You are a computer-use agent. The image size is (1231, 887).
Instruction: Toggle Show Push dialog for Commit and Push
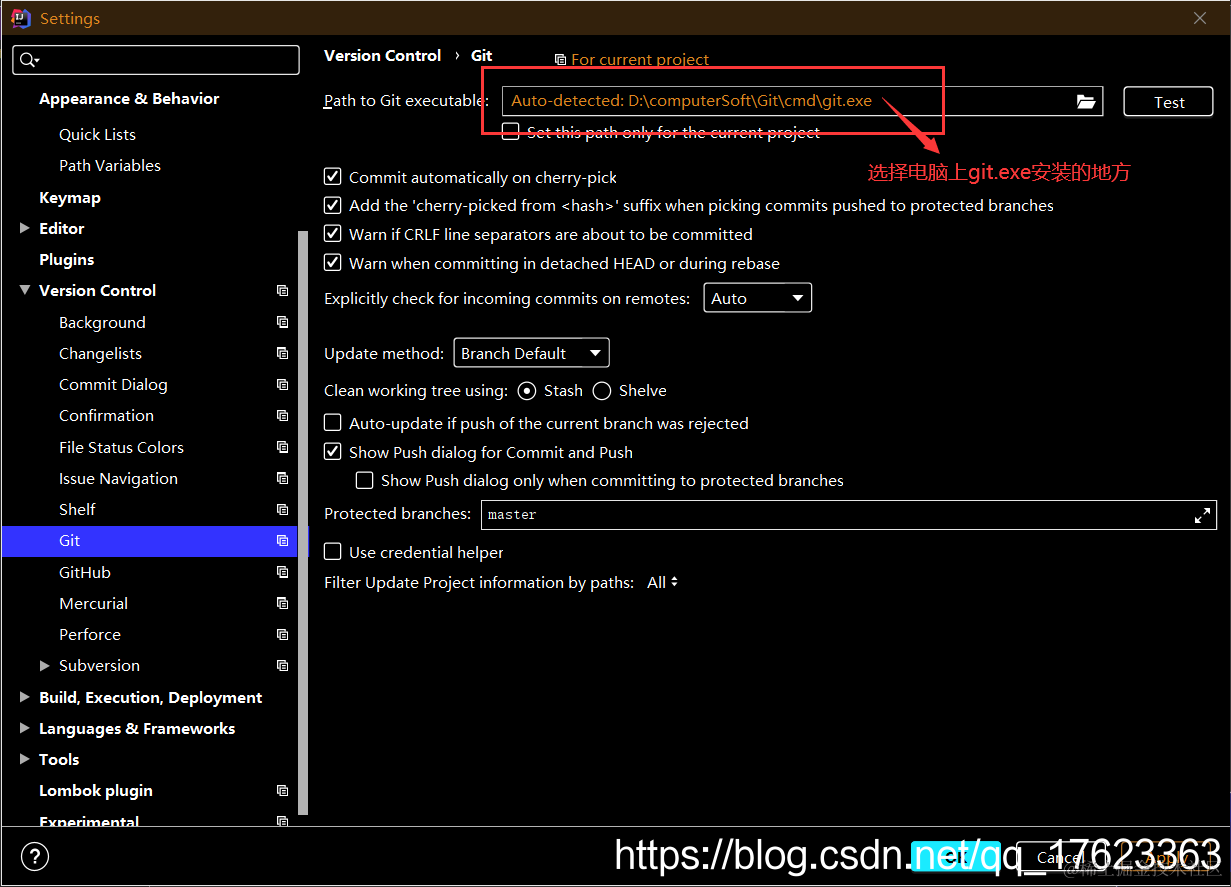pos(333,452)
